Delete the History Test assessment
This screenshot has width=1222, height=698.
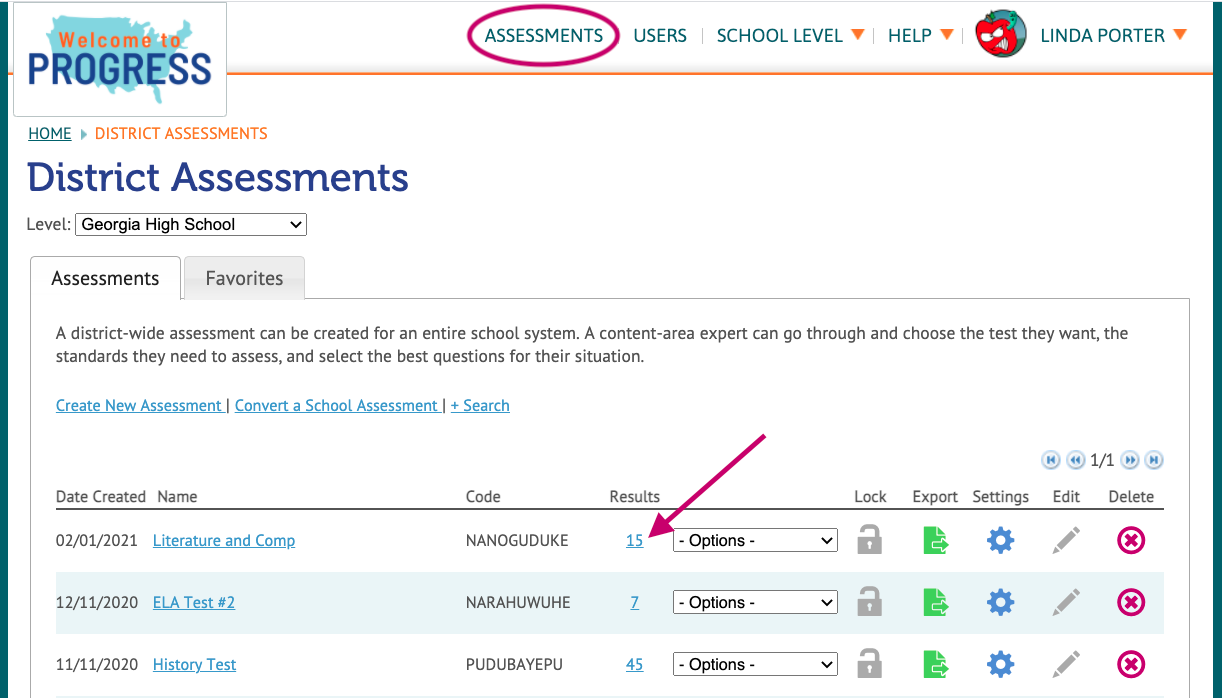pyautogui.click(x=1131, y=664)
